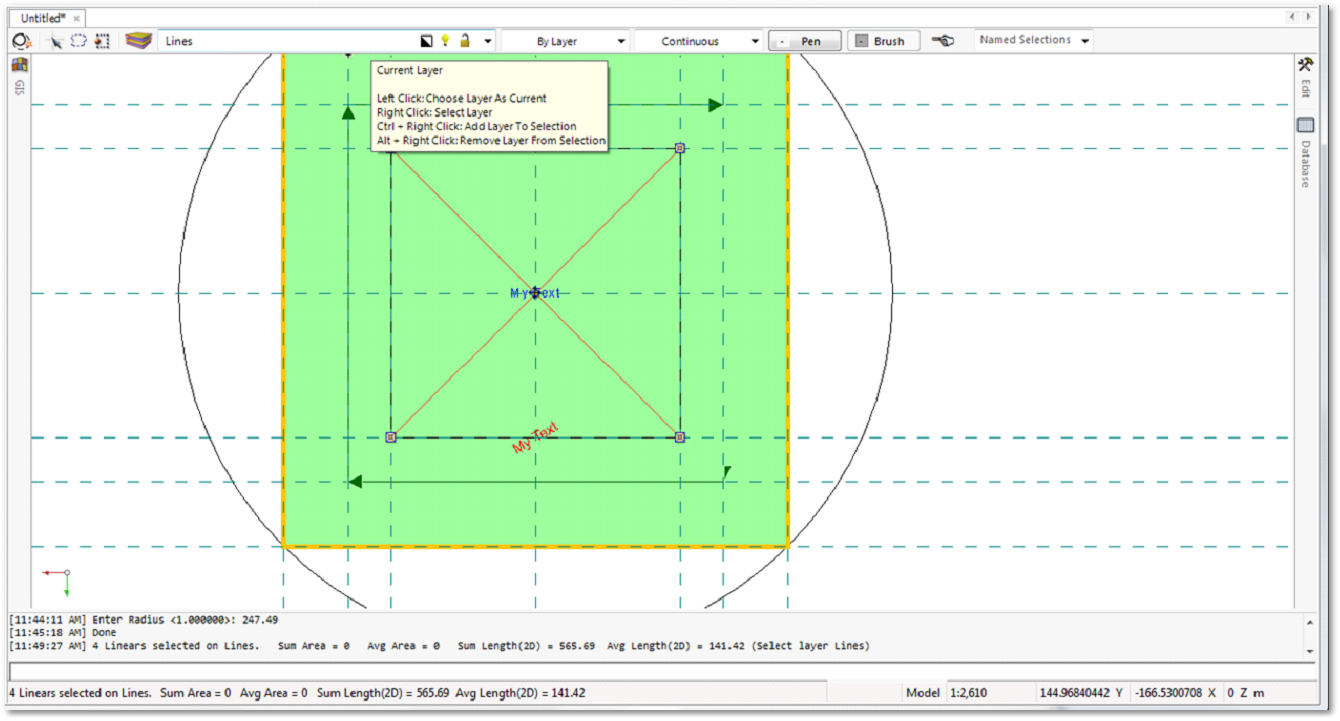Viewport: 1340px width, 721px height.
Task: Click the blue My Text label at center
Action: coord(535,293)
